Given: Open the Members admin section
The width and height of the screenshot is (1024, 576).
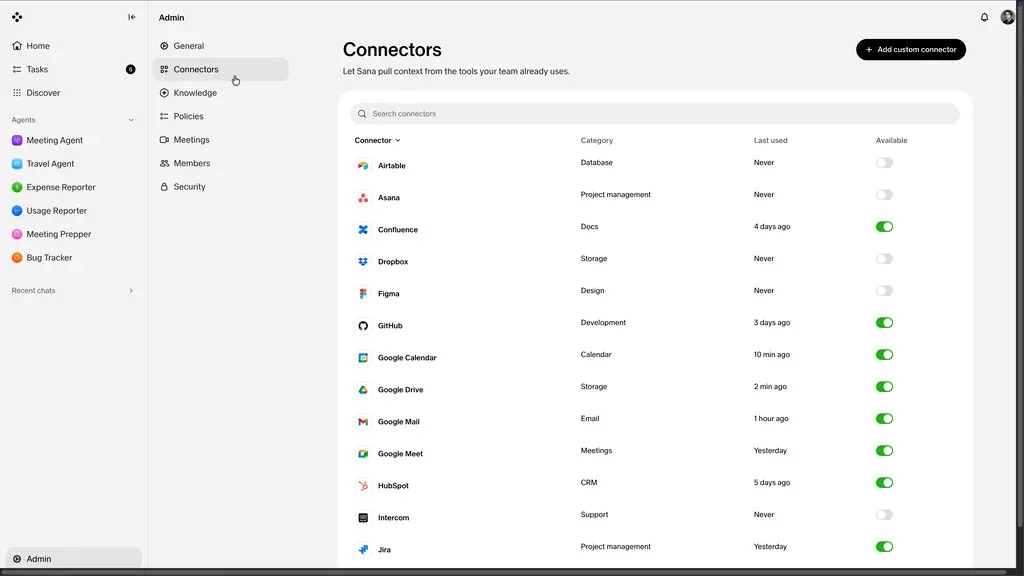Looking at the screenshot, I should coord(221,163).
